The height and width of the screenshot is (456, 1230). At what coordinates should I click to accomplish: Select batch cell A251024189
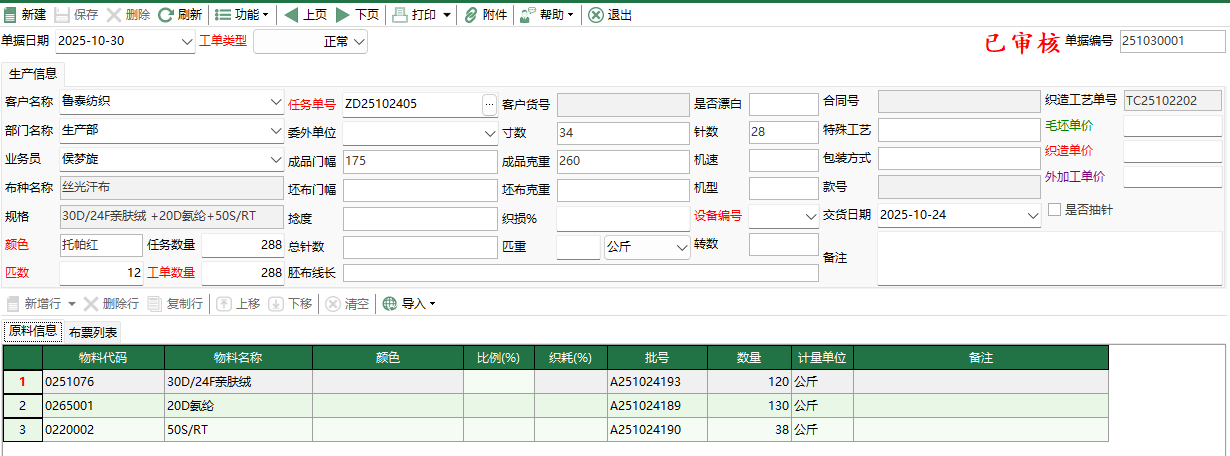click(x=657, y=406)
